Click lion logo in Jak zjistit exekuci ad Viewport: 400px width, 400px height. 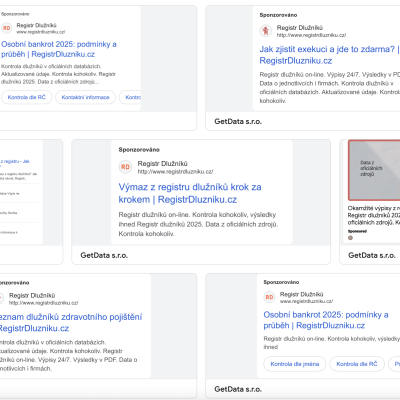pyautogui.click(x=266, y=31)
